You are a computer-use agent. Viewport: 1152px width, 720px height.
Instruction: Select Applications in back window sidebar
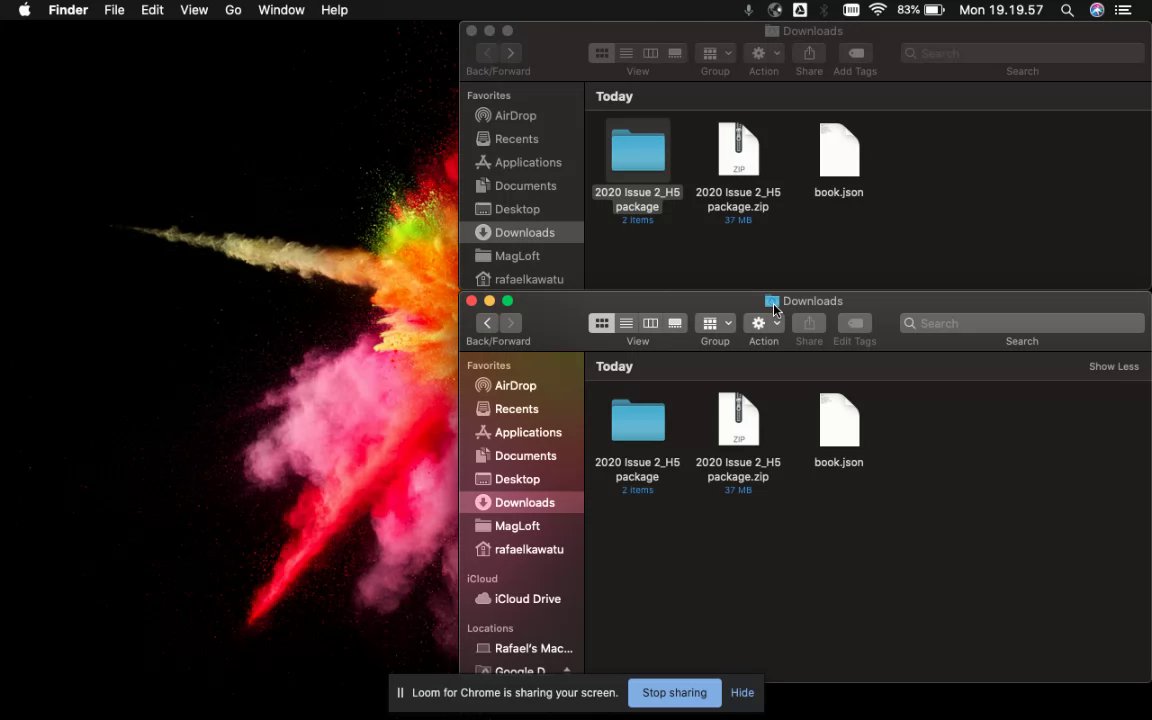521,162
